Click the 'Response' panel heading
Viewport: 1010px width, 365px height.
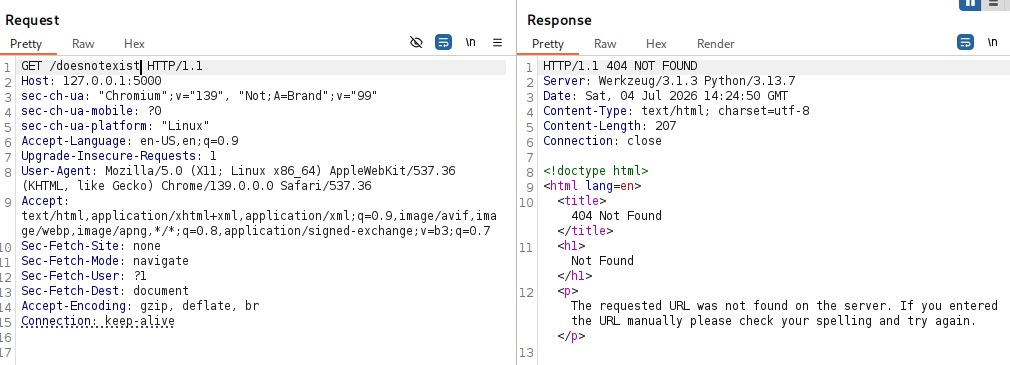coord(559,20)
